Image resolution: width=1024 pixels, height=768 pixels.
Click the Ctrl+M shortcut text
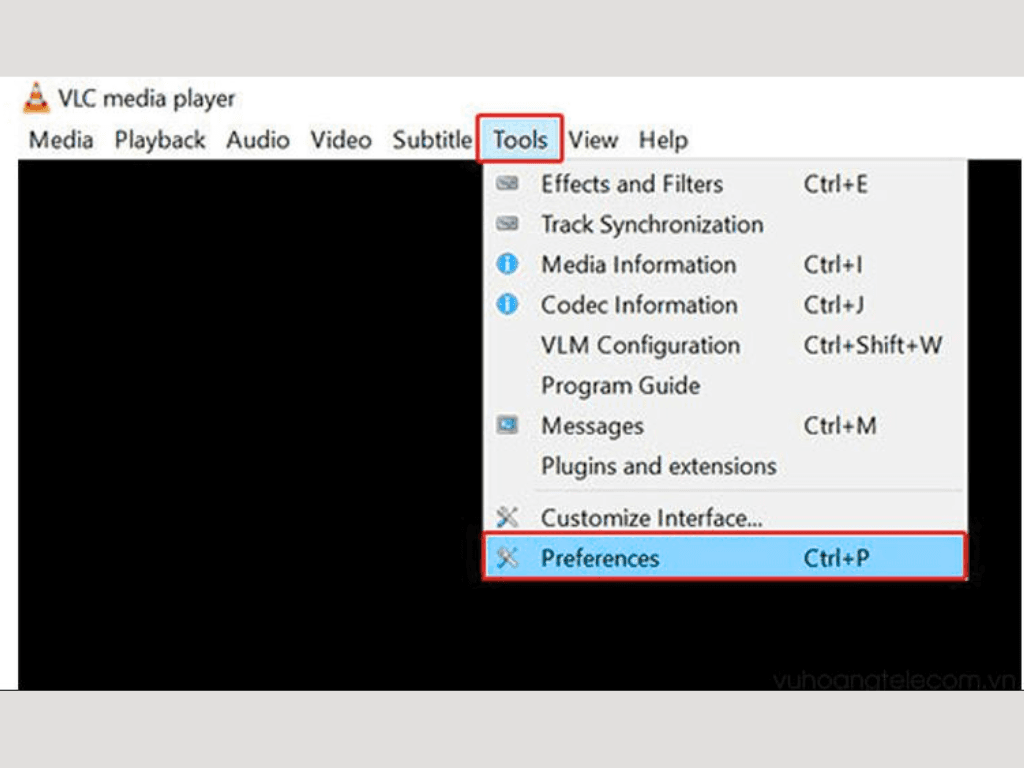point(840,426)
